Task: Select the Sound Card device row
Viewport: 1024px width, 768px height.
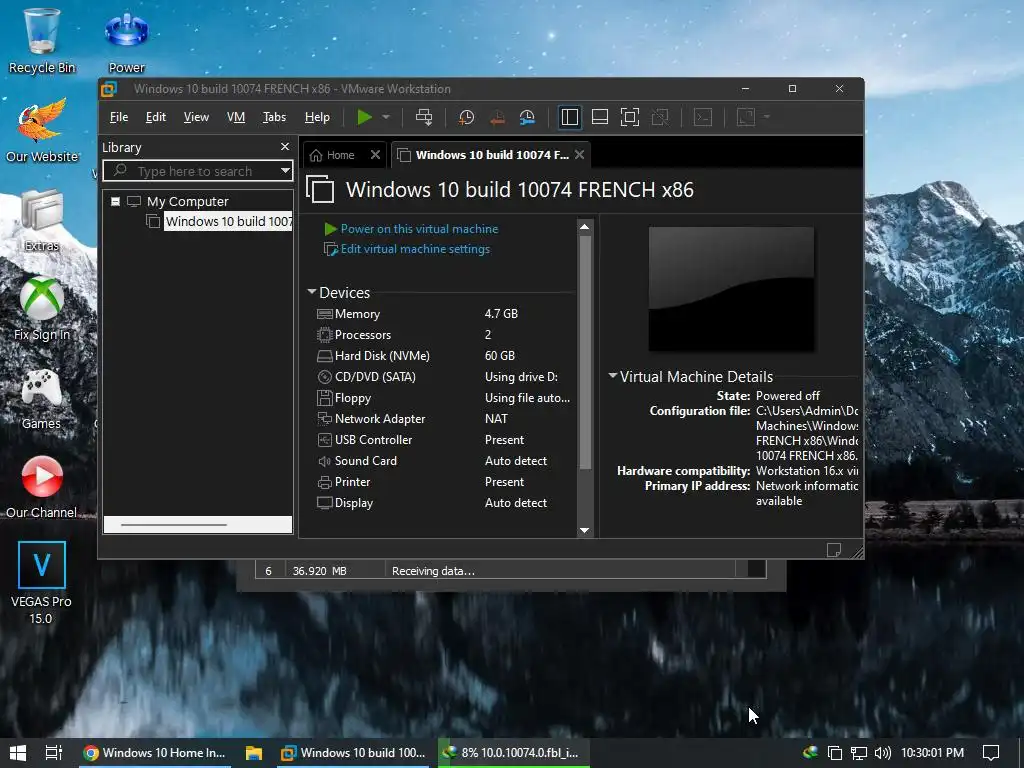Action: pyautogui.click(x=444, y=460)
